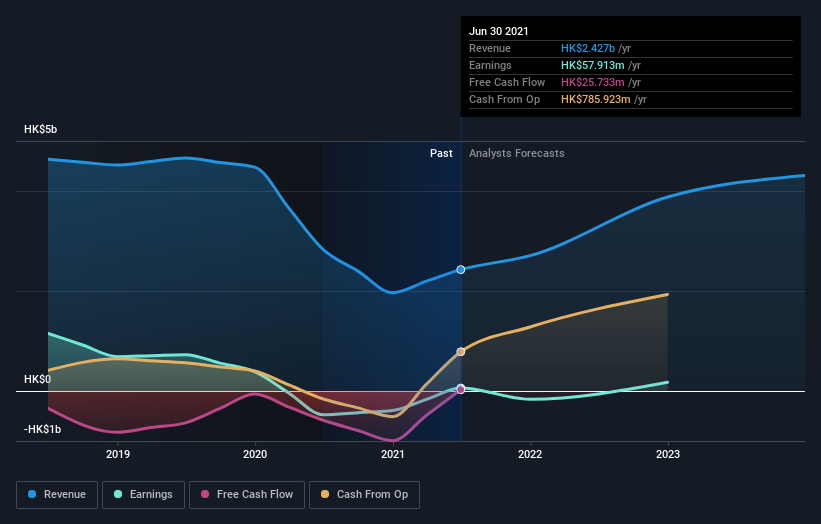Screen dimensions: 821x524
Task: Toggle the Free Cash Flow legend button
Action: (247, 495)
